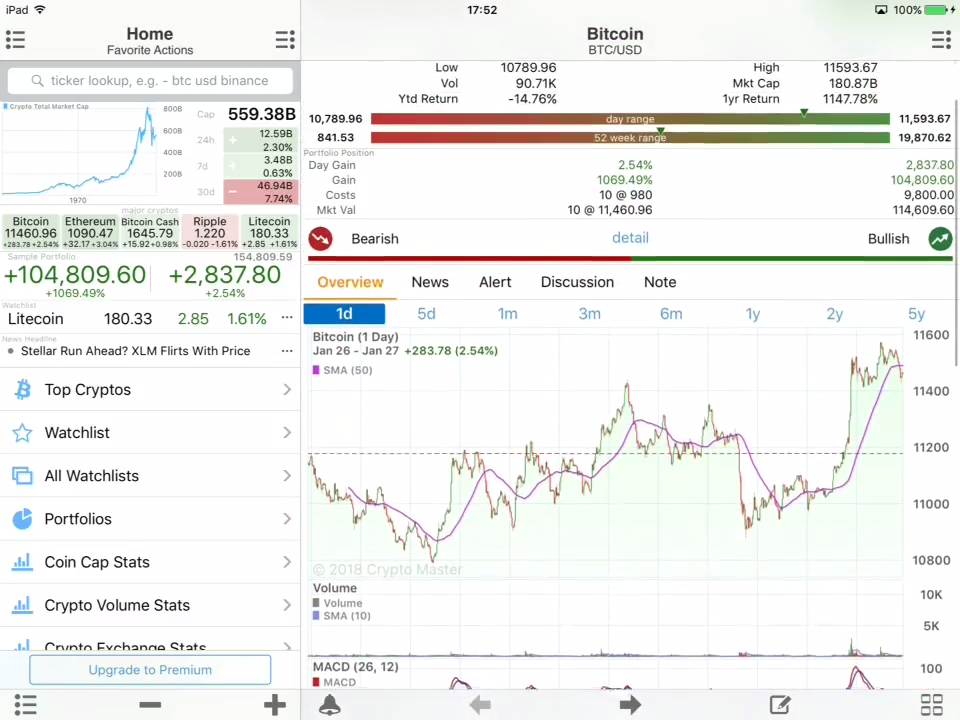Select the 5d chart range
The image size is (960, 720).
426,314
